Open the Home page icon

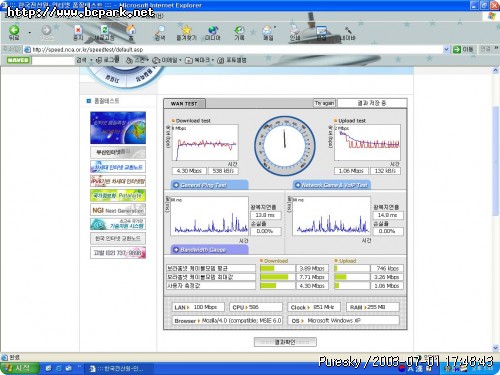131,30
